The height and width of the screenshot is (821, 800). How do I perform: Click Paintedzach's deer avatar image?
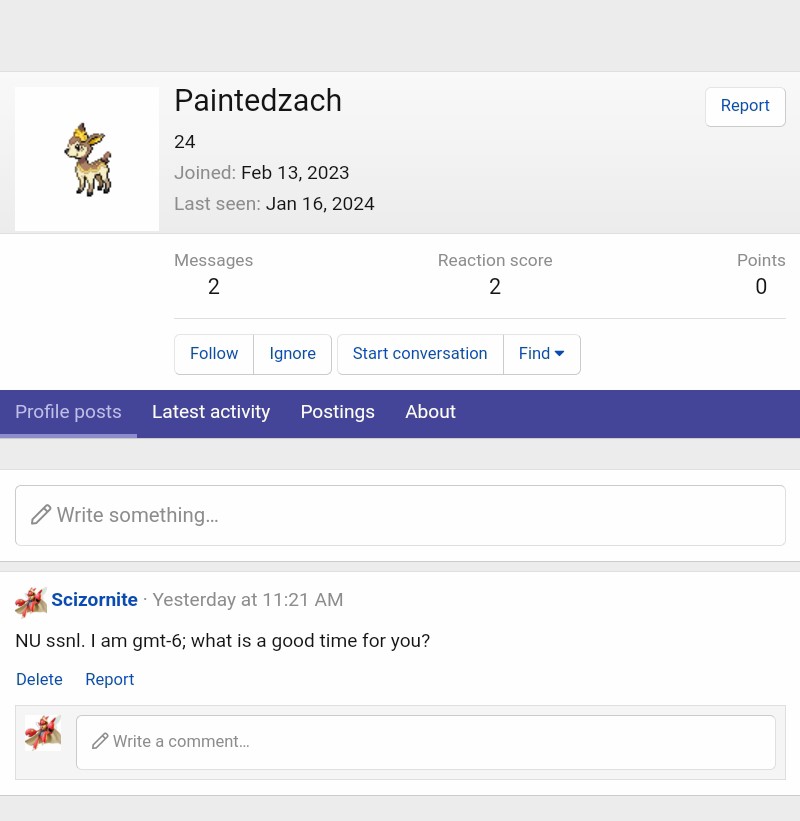(x=87, y=159)
